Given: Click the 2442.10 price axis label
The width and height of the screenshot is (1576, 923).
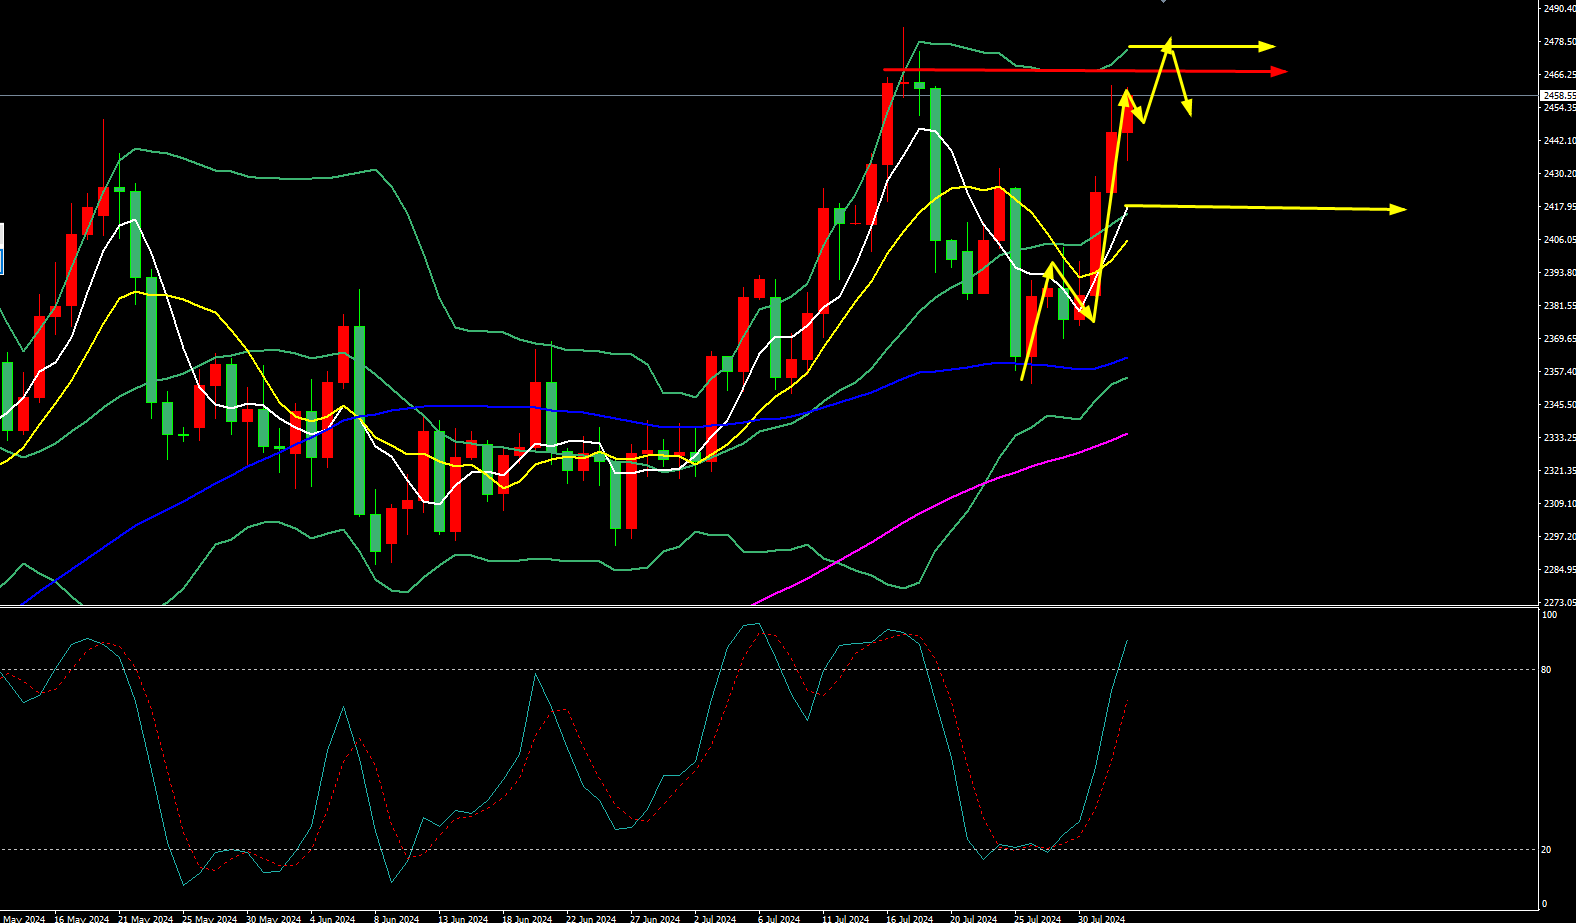Looking at the screenshot, I should pyautogui.click(x=1560, y=141).
